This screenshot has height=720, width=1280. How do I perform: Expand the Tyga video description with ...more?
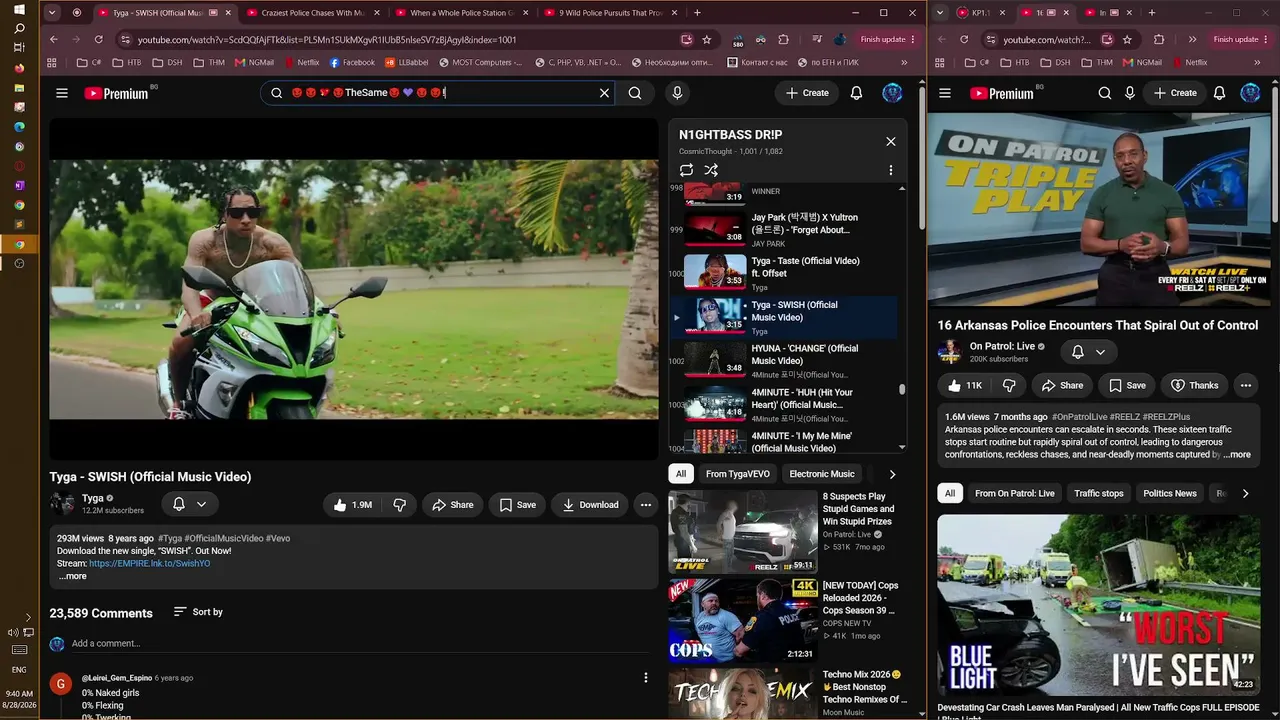73,576
